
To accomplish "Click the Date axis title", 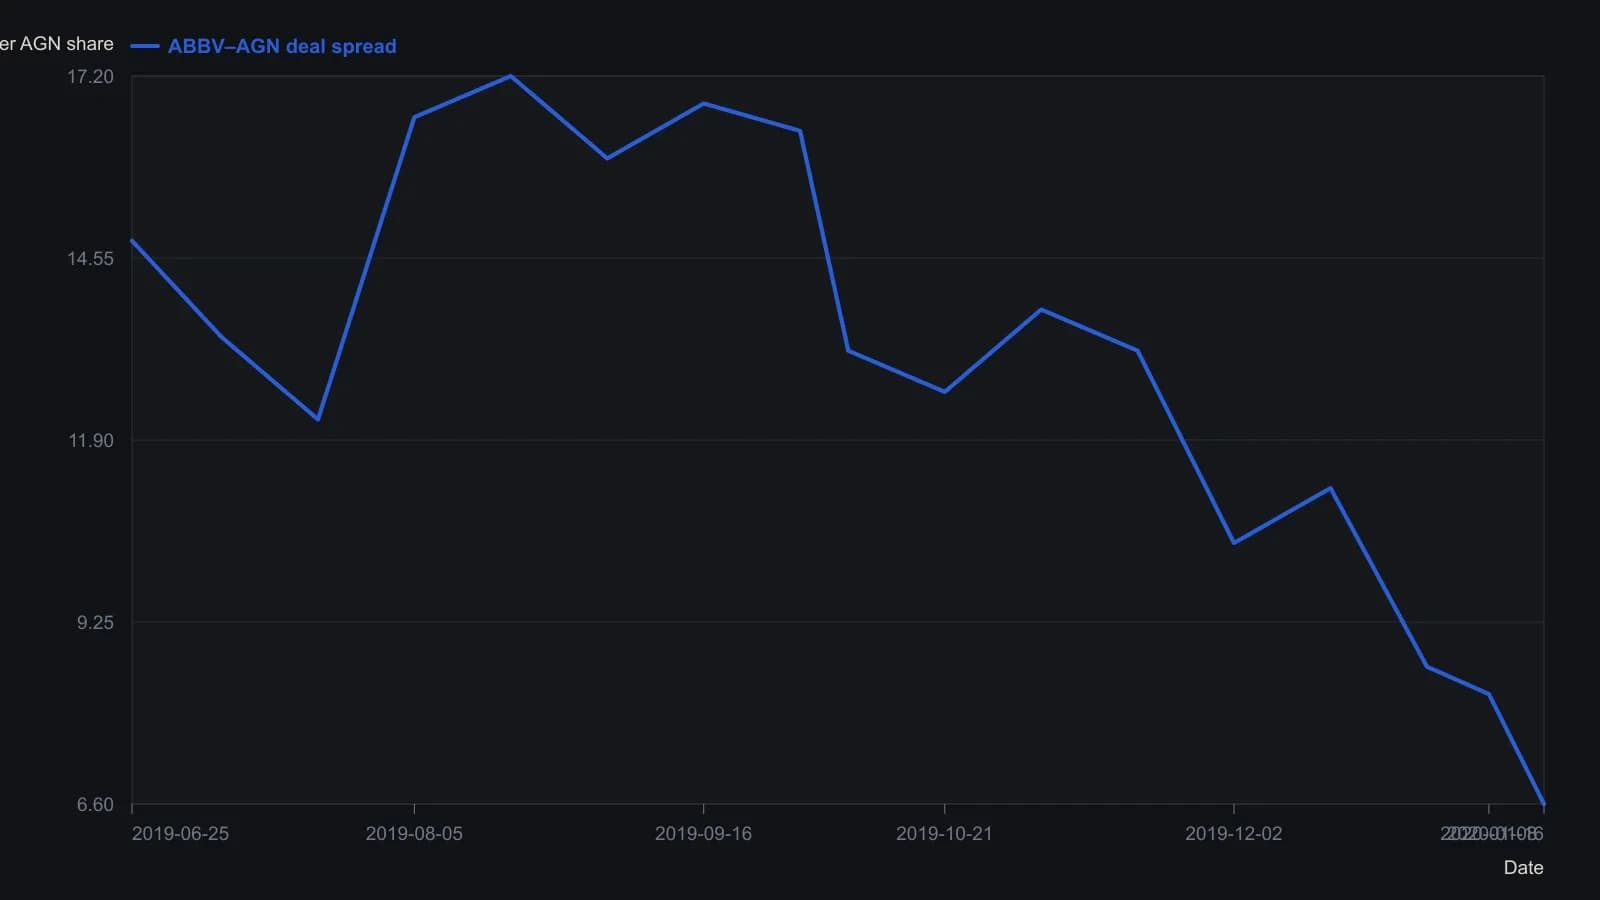I will pyautogui.click(x=1523, y=867).
